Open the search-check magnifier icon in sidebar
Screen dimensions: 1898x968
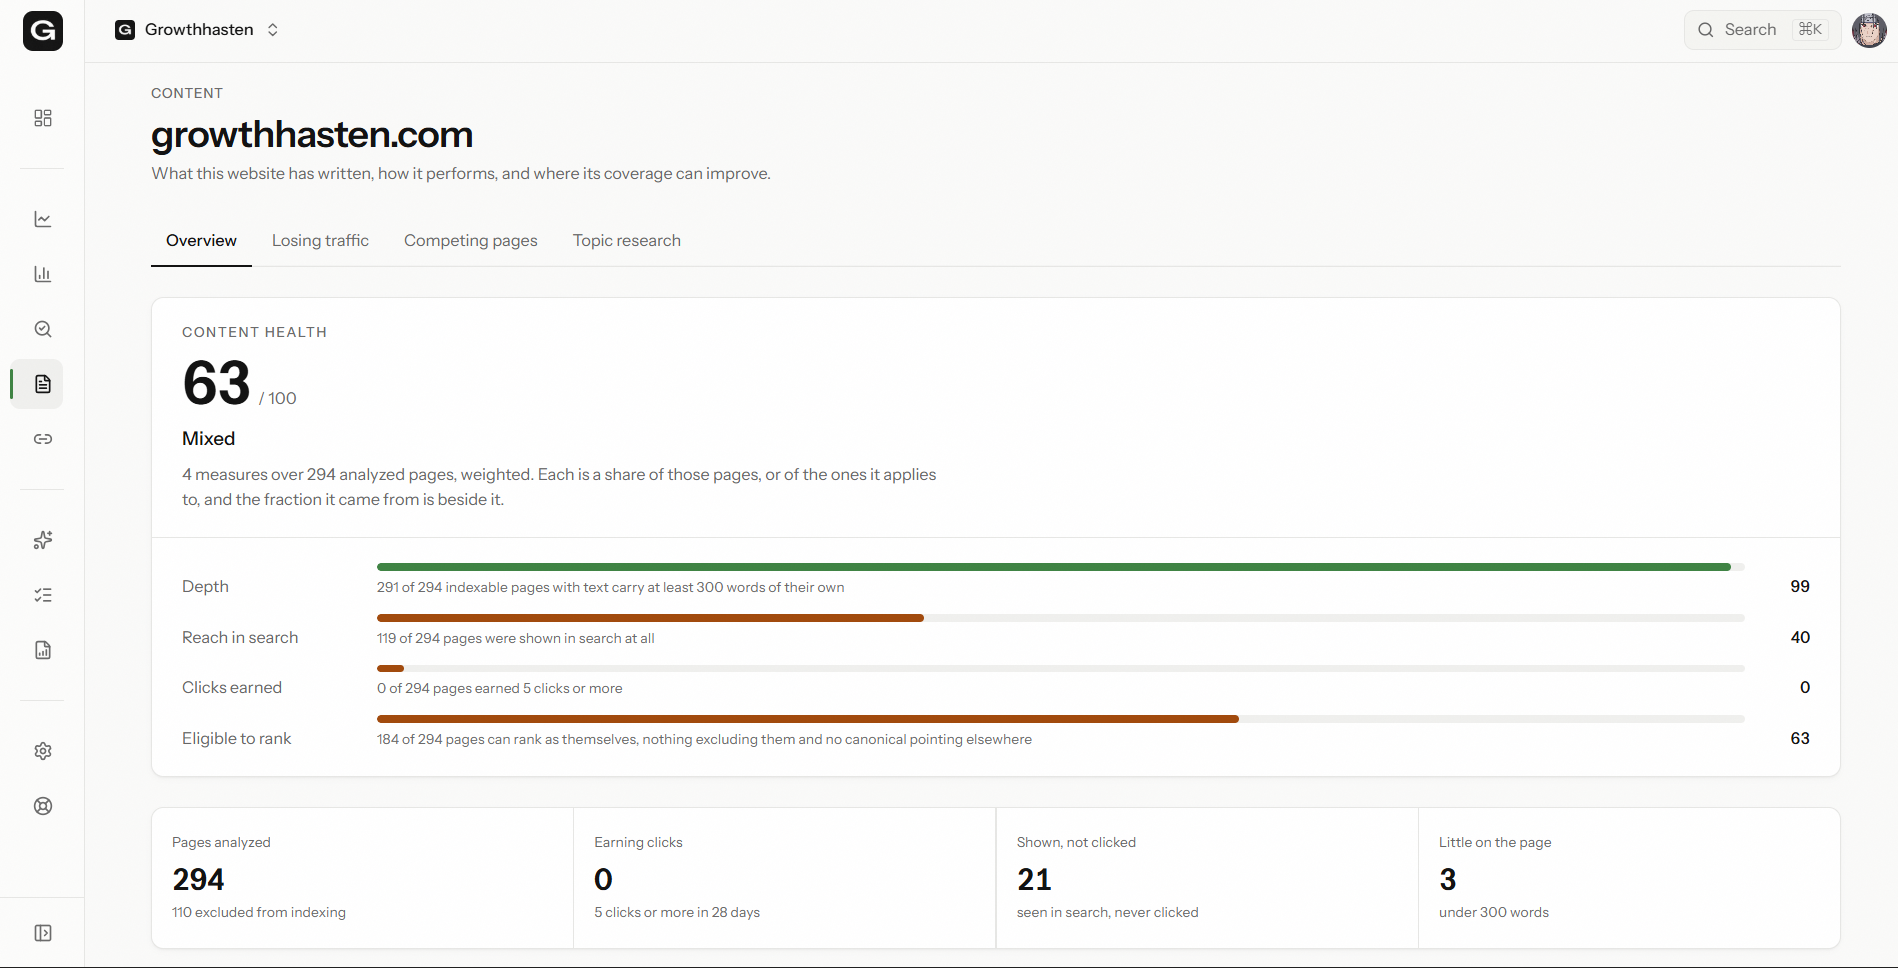pyautogui.click(x=43, y=329)
